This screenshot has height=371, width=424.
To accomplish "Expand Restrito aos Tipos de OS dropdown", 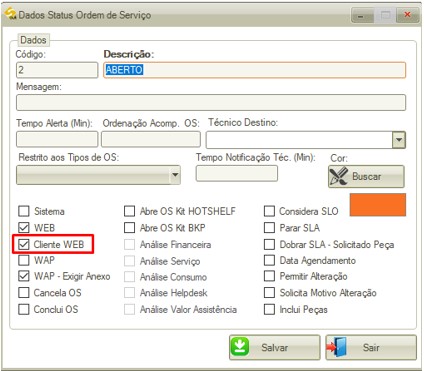I will [175, 175].
